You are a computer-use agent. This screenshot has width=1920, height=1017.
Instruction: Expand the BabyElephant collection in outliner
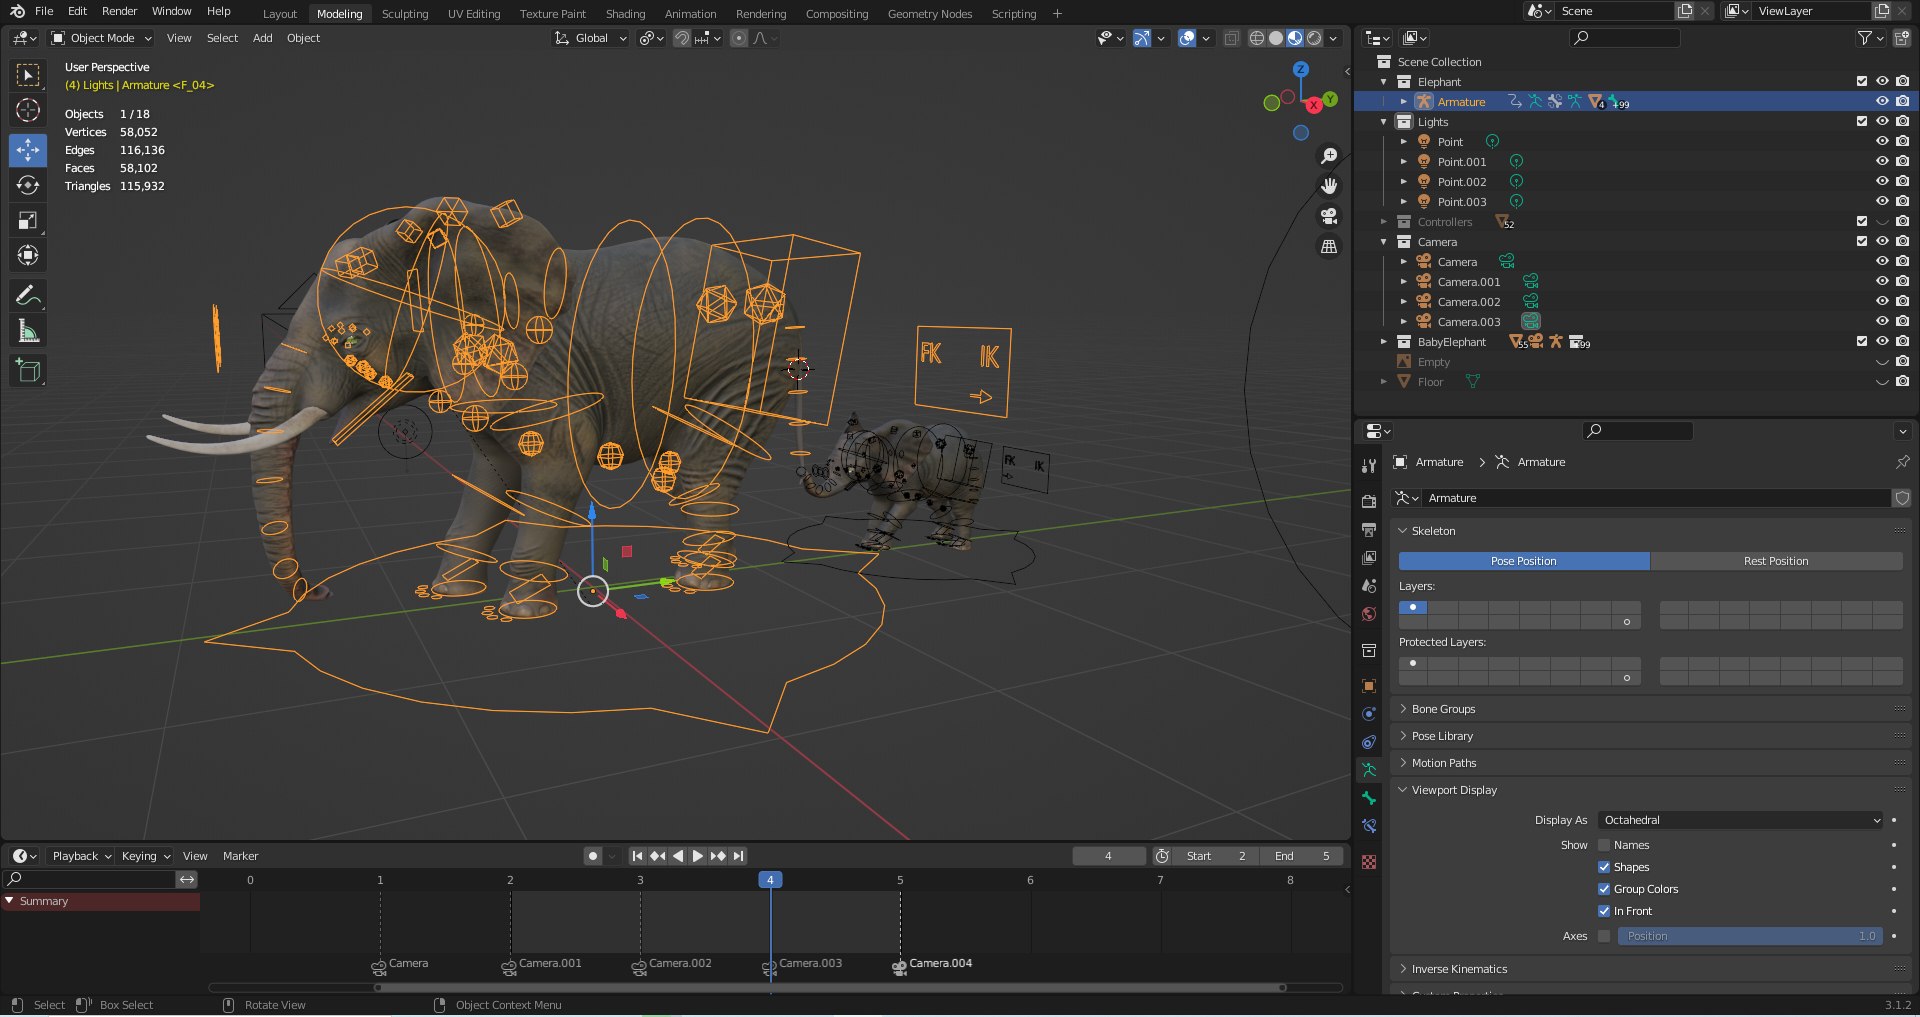[1384, 342]
